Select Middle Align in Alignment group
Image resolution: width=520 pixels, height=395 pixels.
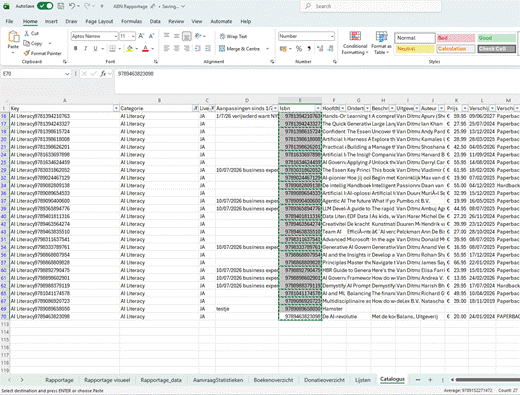177,36
